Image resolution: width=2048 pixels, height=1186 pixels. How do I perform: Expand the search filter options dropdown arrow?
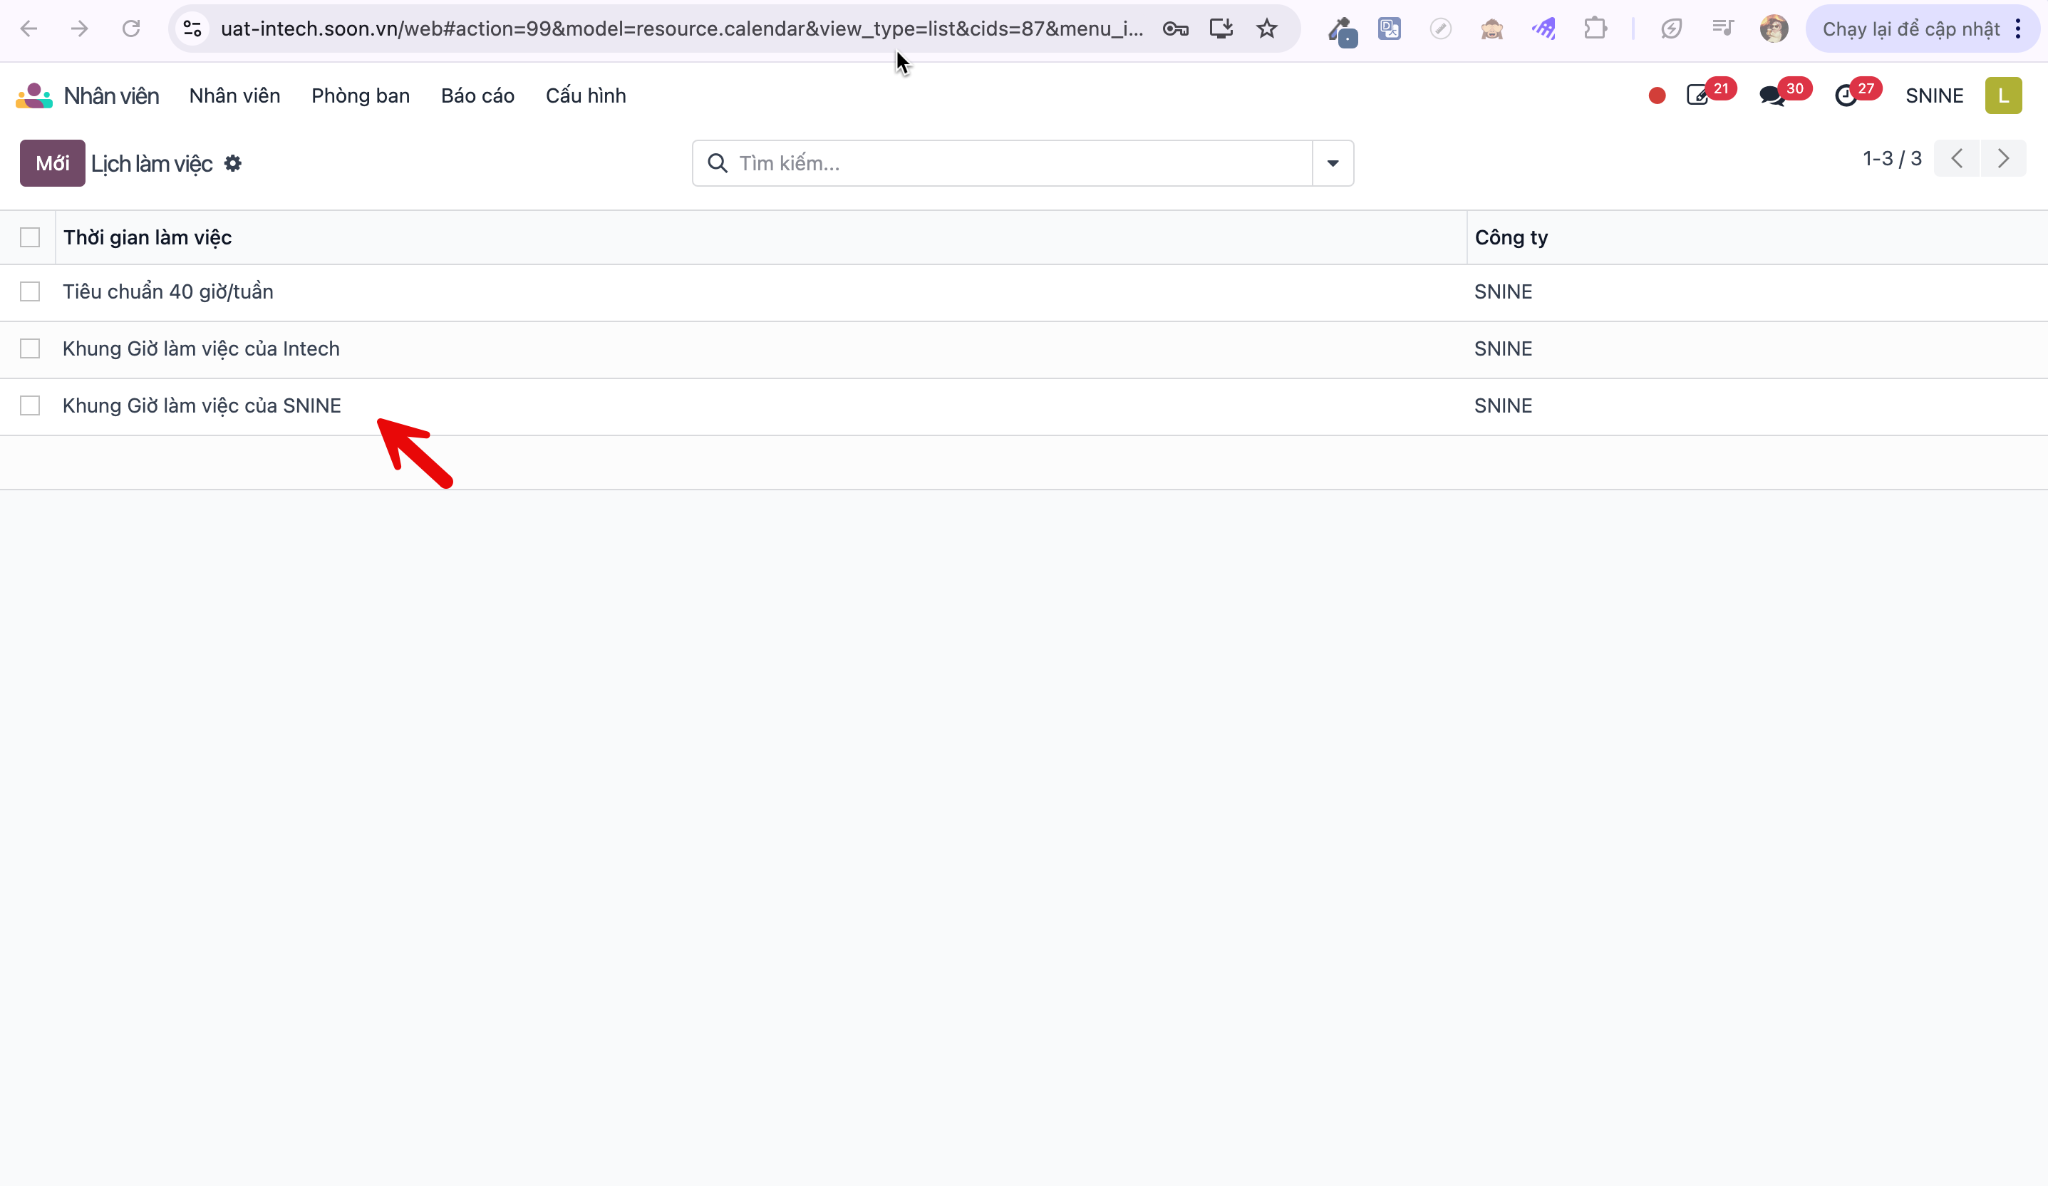point(1333,163)
